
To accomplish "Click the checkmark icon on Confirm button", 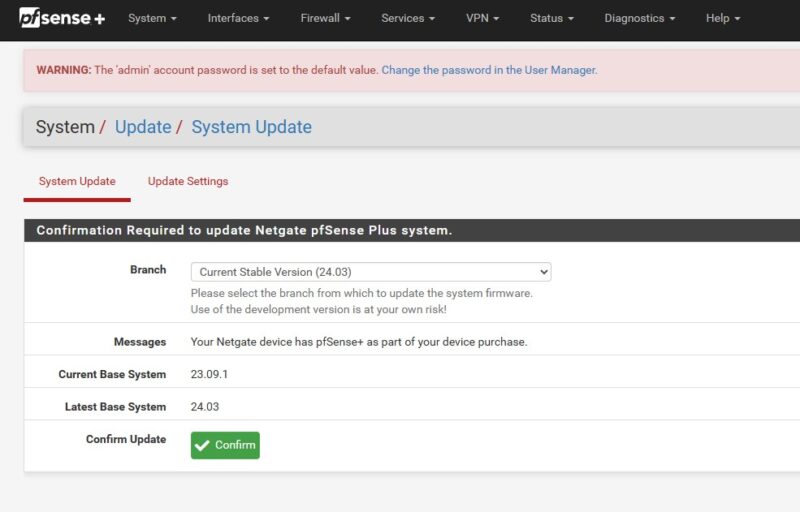I will pos(203,445).
